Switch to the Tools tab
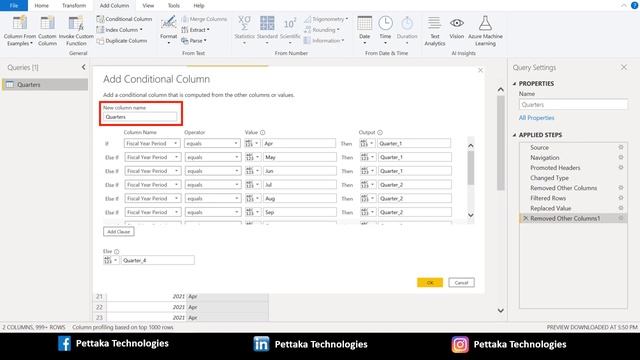Image resolution: width=640 pixels, height=360 pixels. point(173,6)
